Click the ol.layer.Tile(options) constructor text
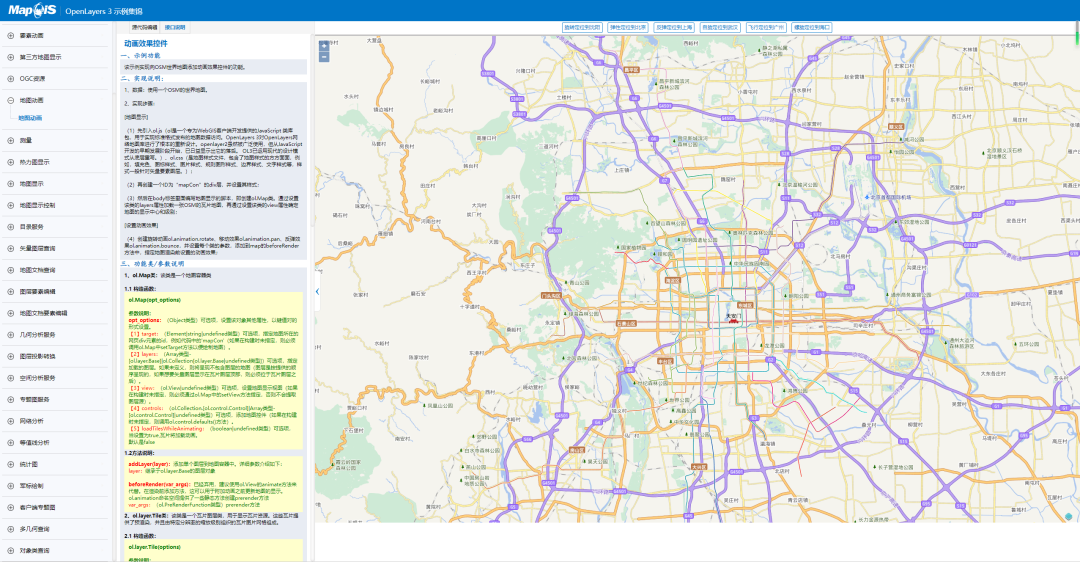Image resolution: width=1080 pixels, height=562 pixels. click(x=154, y=548)
